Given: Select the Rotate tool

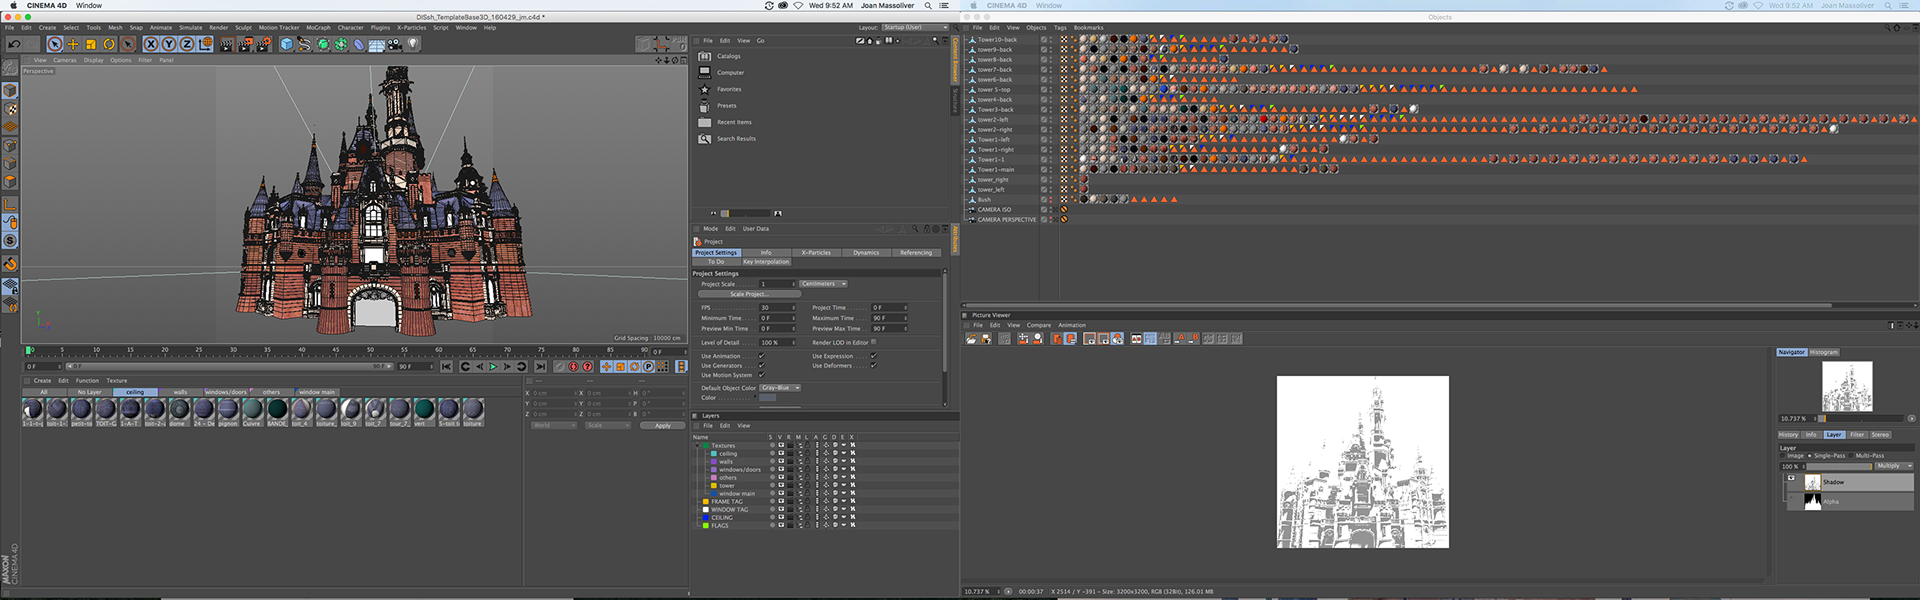Looking at the screenshot, I should point(109,44).
